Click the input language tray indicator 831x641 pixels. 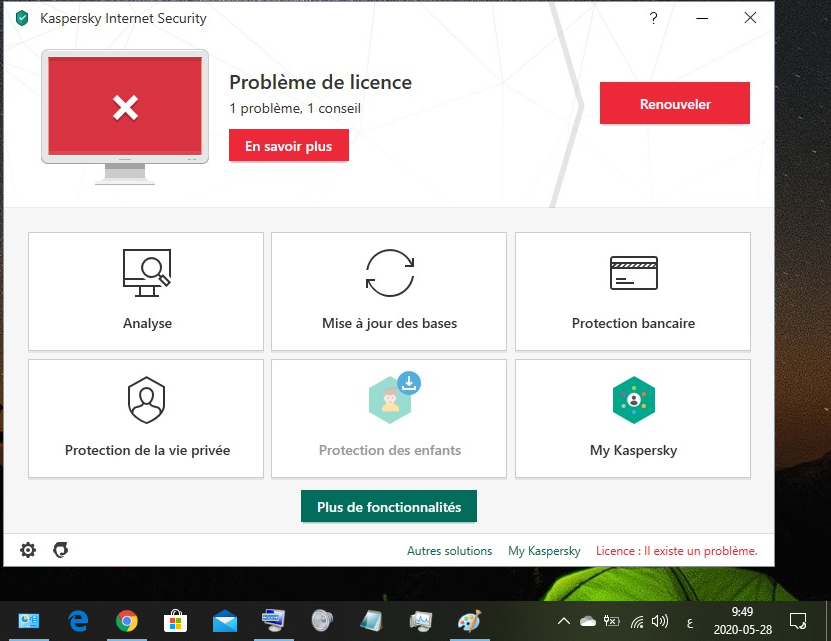[689, 623]
